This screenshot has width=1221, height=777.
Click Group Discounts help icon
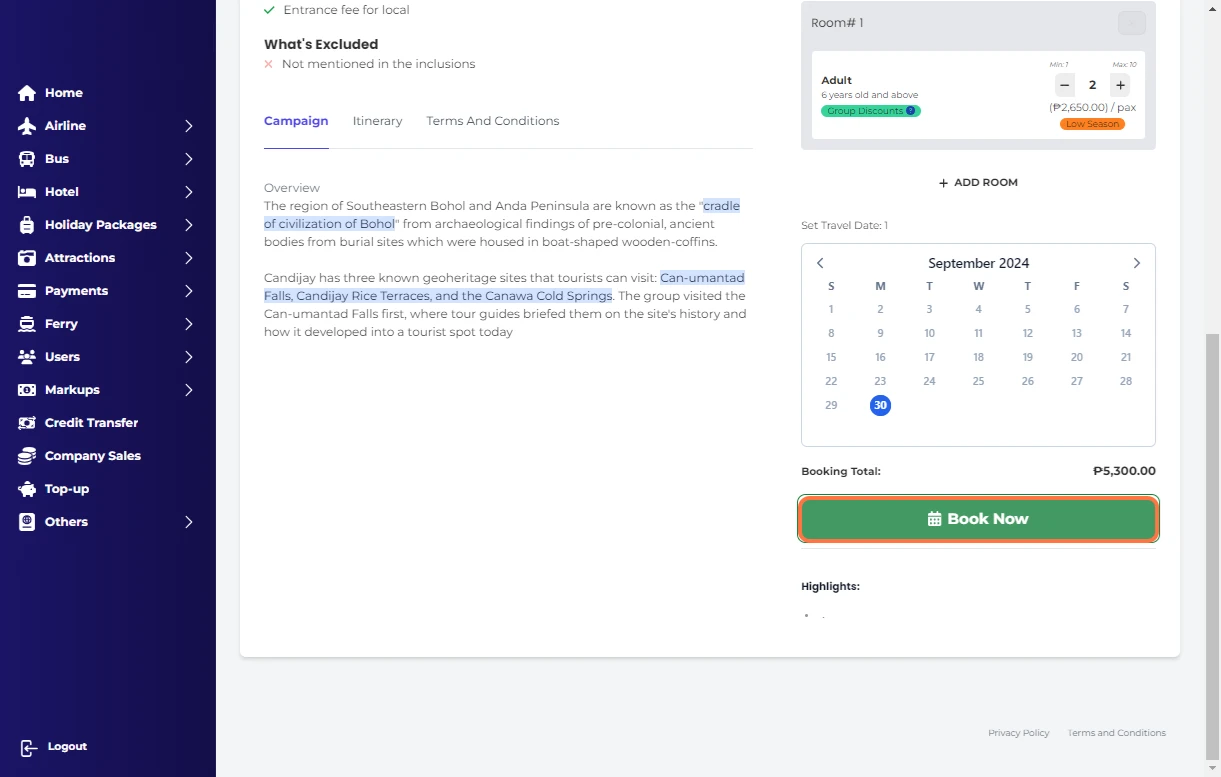[910, 111]
